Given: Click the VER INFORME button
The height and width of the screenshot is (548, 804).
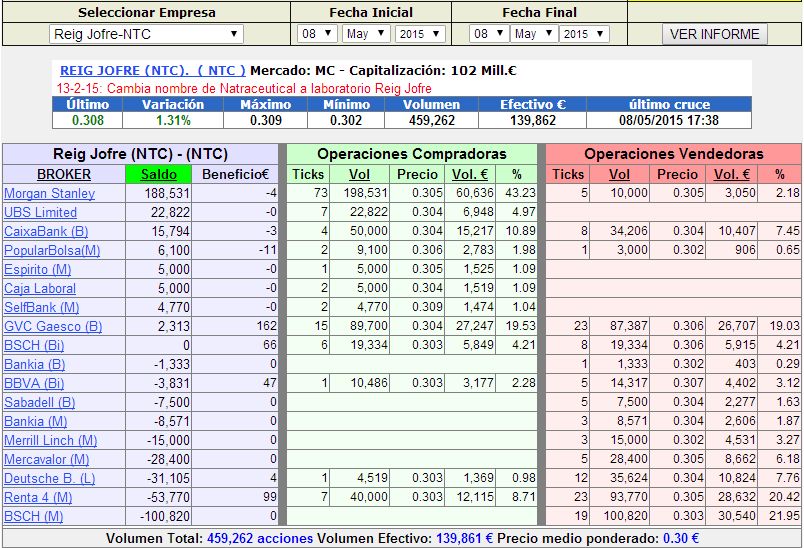Looking at the screenshot, I should click(714, 34).
